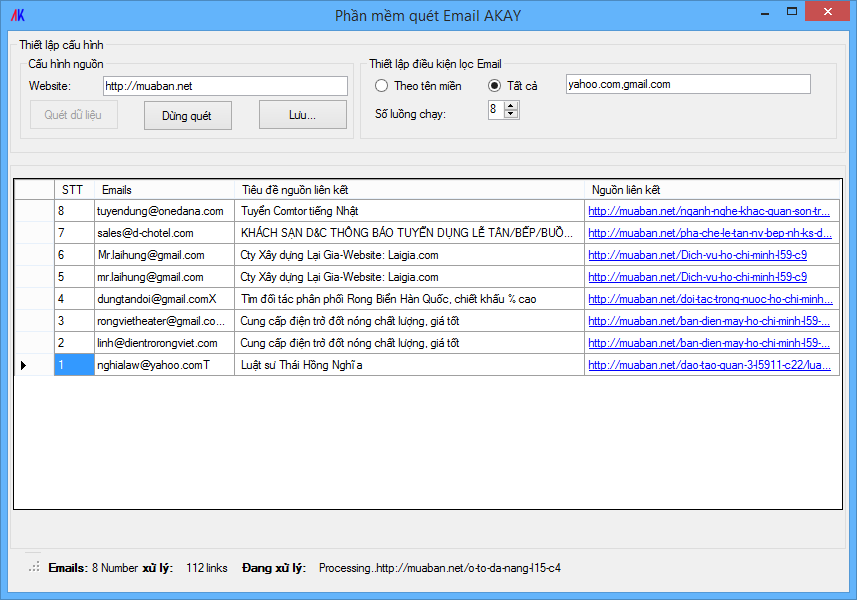This screenshot has width=857, height=600.
Task: Open the ban-dien-may link in row 3
Action: (709, 321)
